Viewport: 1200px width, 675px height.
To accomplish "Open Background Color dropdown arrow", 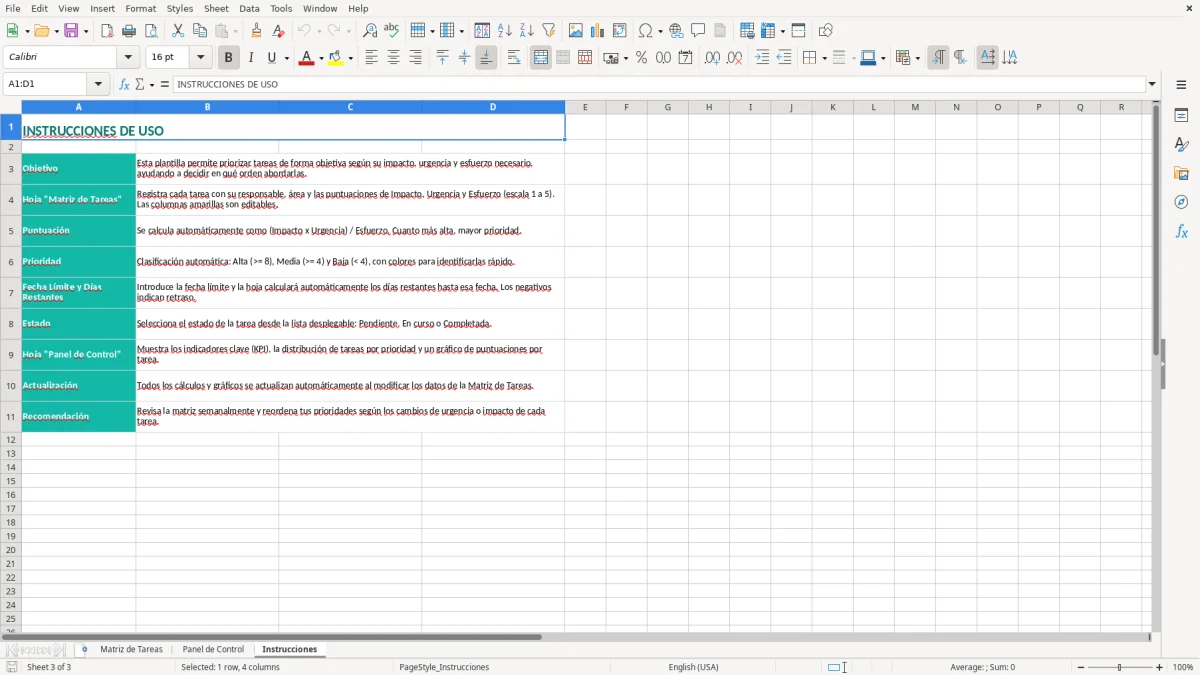I will (x=350, y=58).
